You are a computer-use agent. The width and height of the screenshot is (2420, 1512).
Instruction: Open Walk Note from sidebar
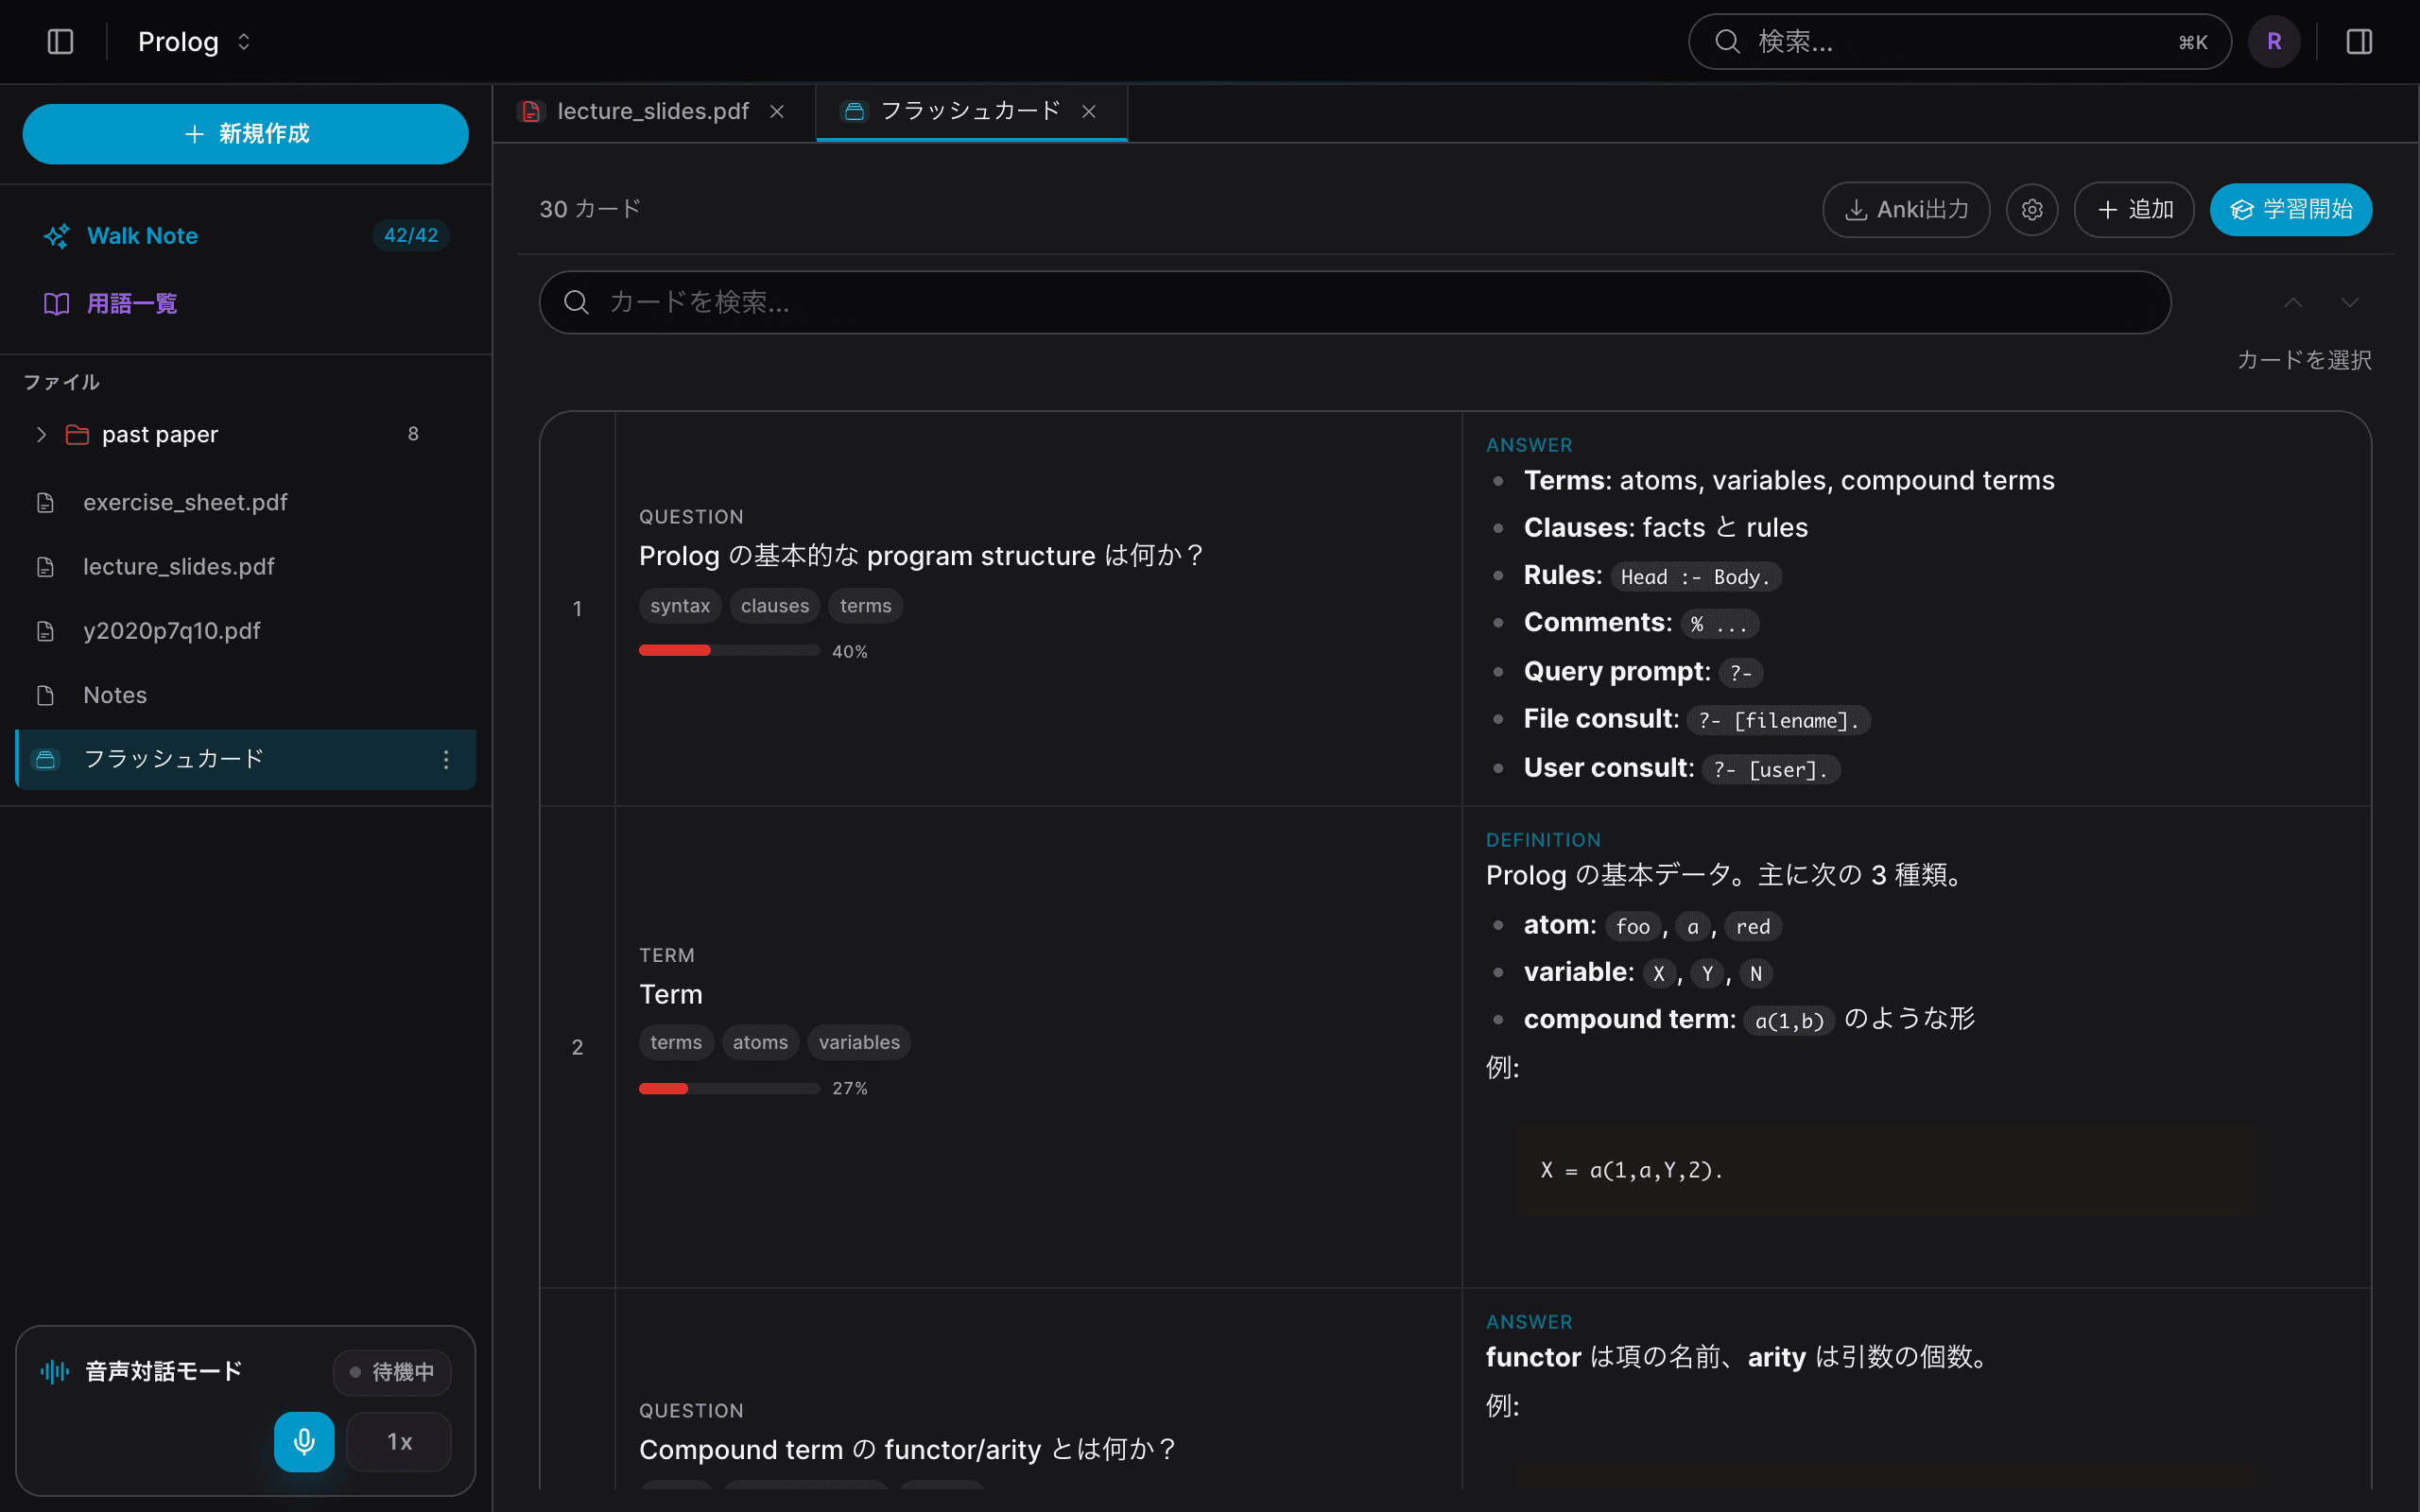pos(246,236)
